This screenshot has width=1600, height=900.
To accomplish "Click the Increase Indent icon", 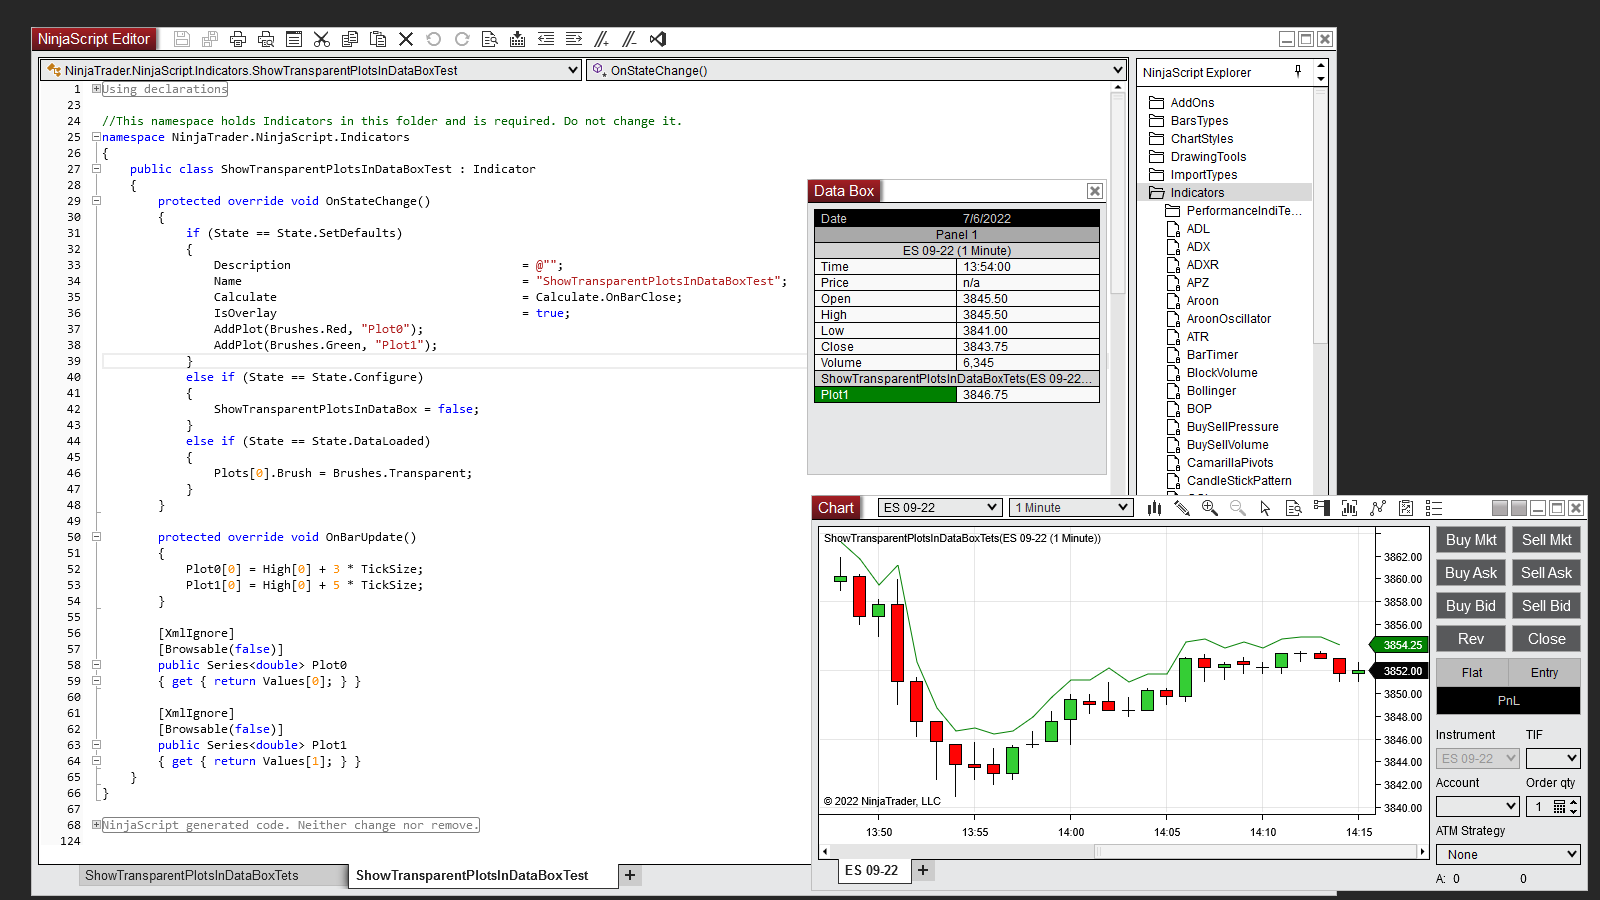I will [574, 39].
